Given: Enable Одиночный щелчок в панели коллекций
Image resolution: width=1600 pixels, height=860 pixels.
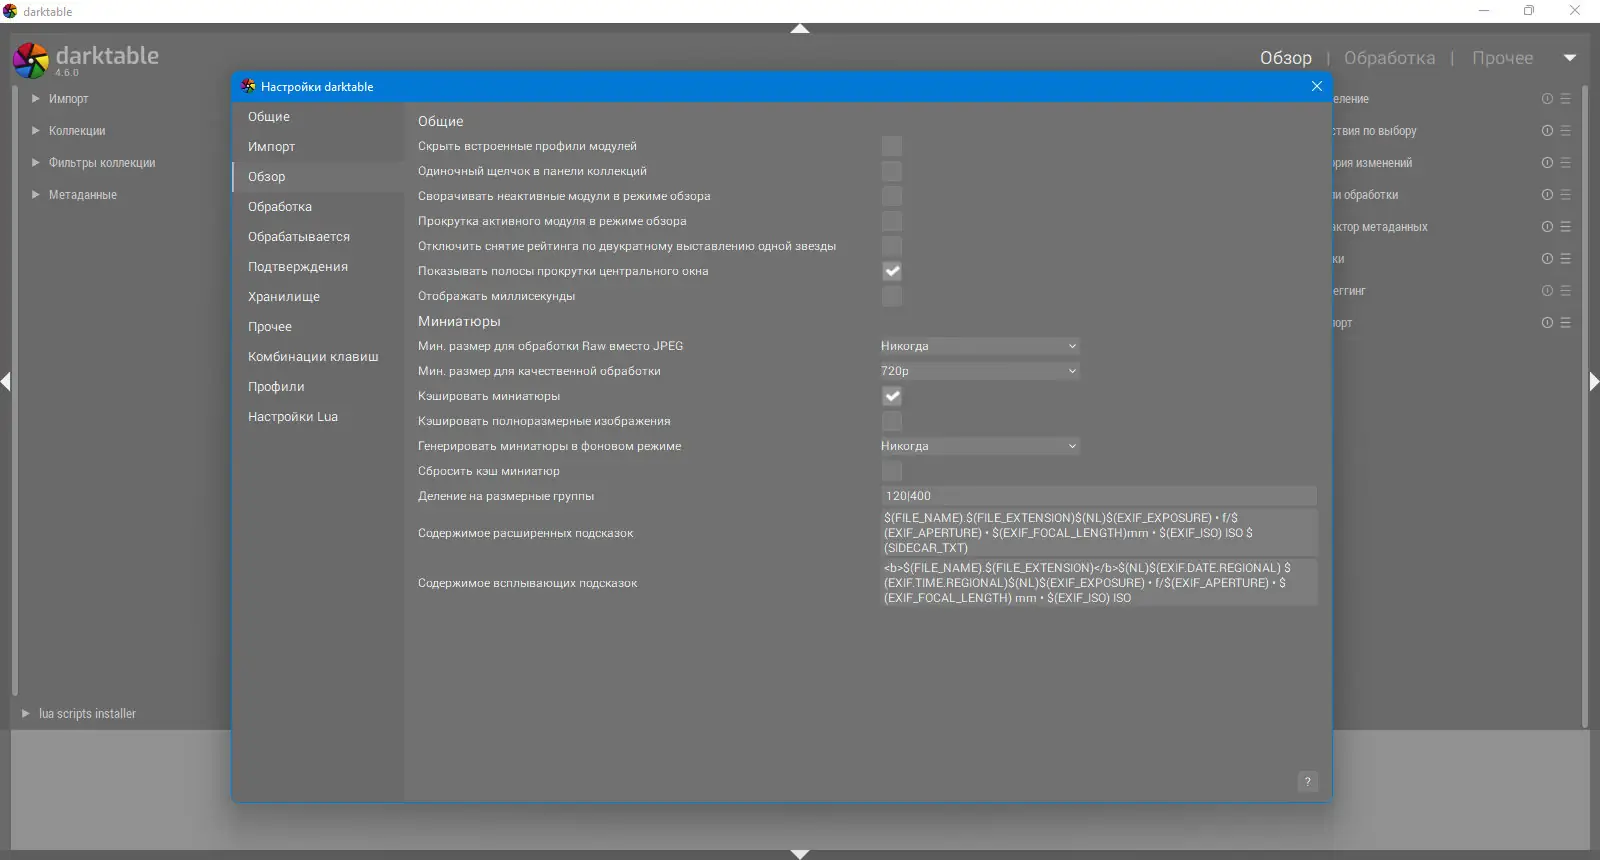Looking at the screenshot, I should click(x=892, y=171).
